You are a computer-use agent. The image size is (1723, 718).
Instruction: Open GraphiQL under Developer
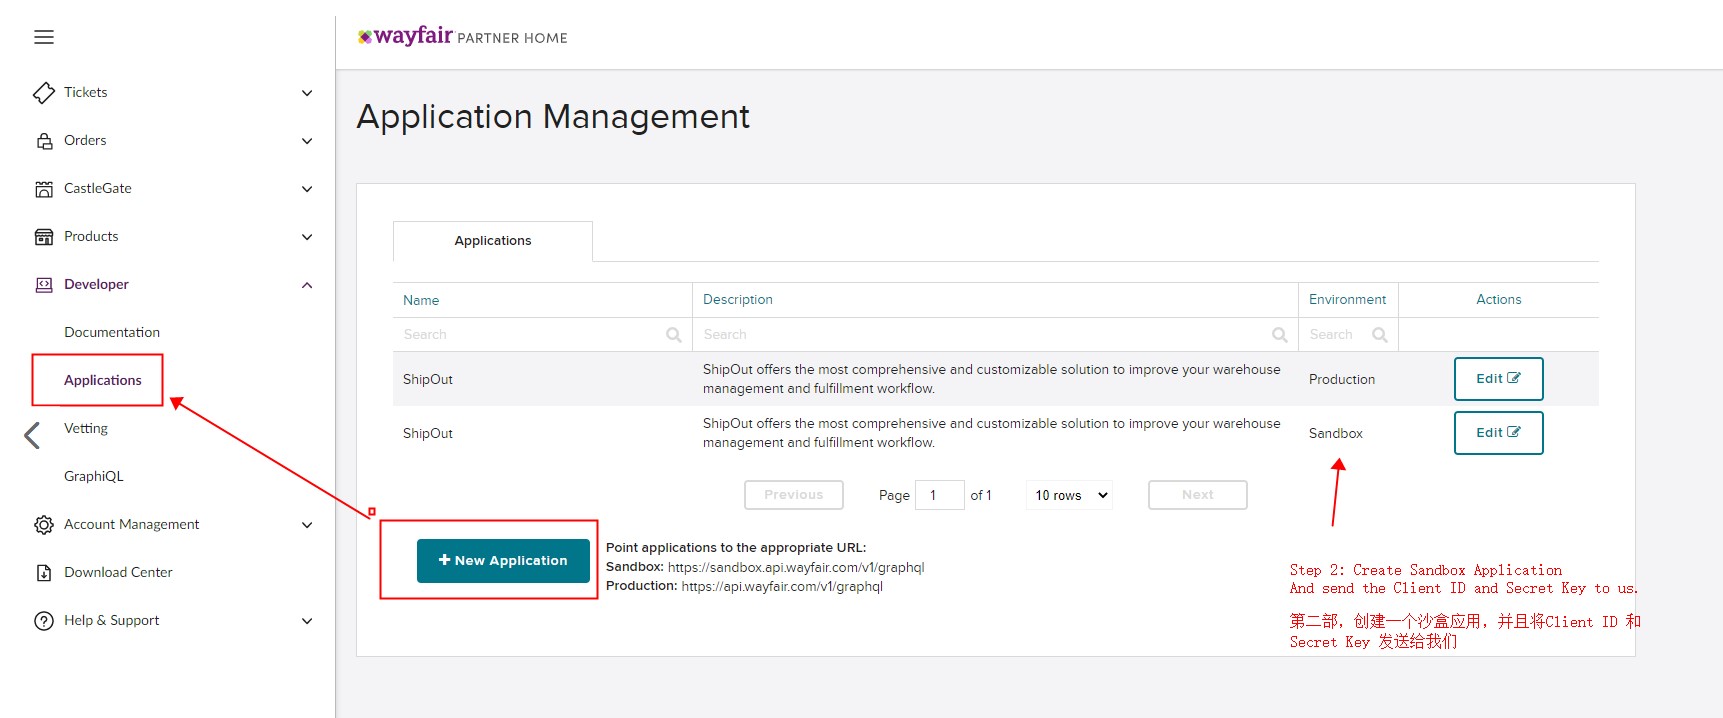pyautogui.click(x=94, y=476)
